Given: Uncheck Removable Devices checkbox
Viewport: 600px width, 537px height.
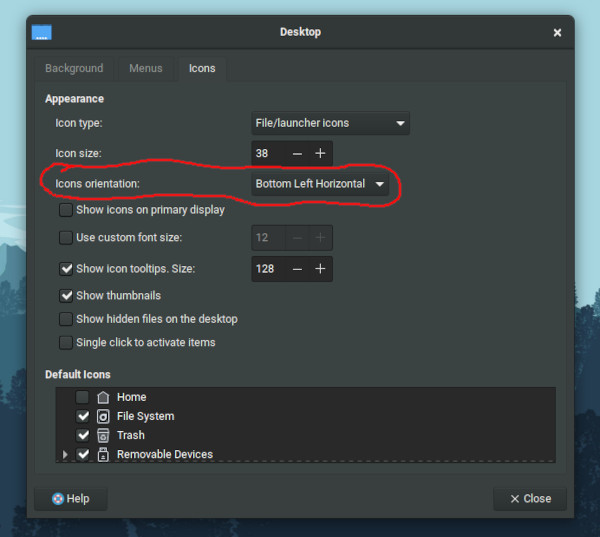Looking at the screenshot, I should (x=83, y=454).
